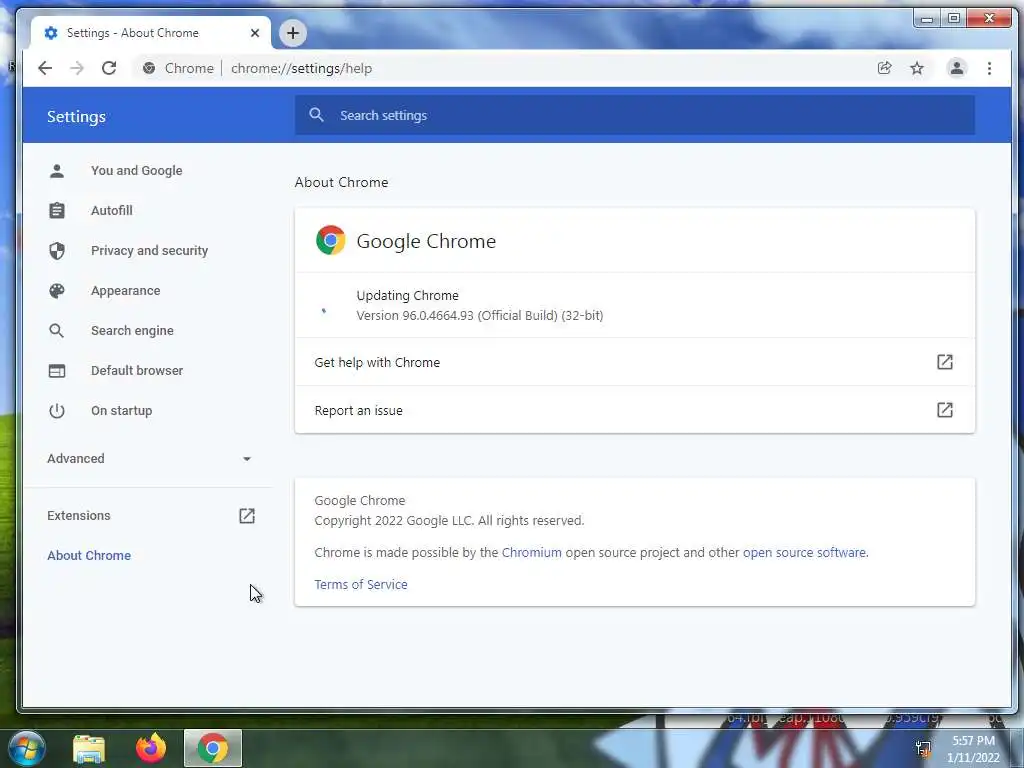Open Appearance settings

point(125,291)
